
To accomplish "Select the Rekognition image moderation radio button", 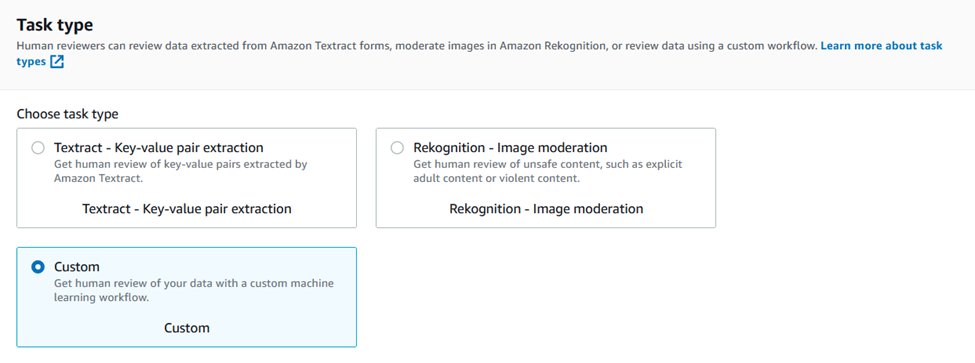I will pos(397,148).
